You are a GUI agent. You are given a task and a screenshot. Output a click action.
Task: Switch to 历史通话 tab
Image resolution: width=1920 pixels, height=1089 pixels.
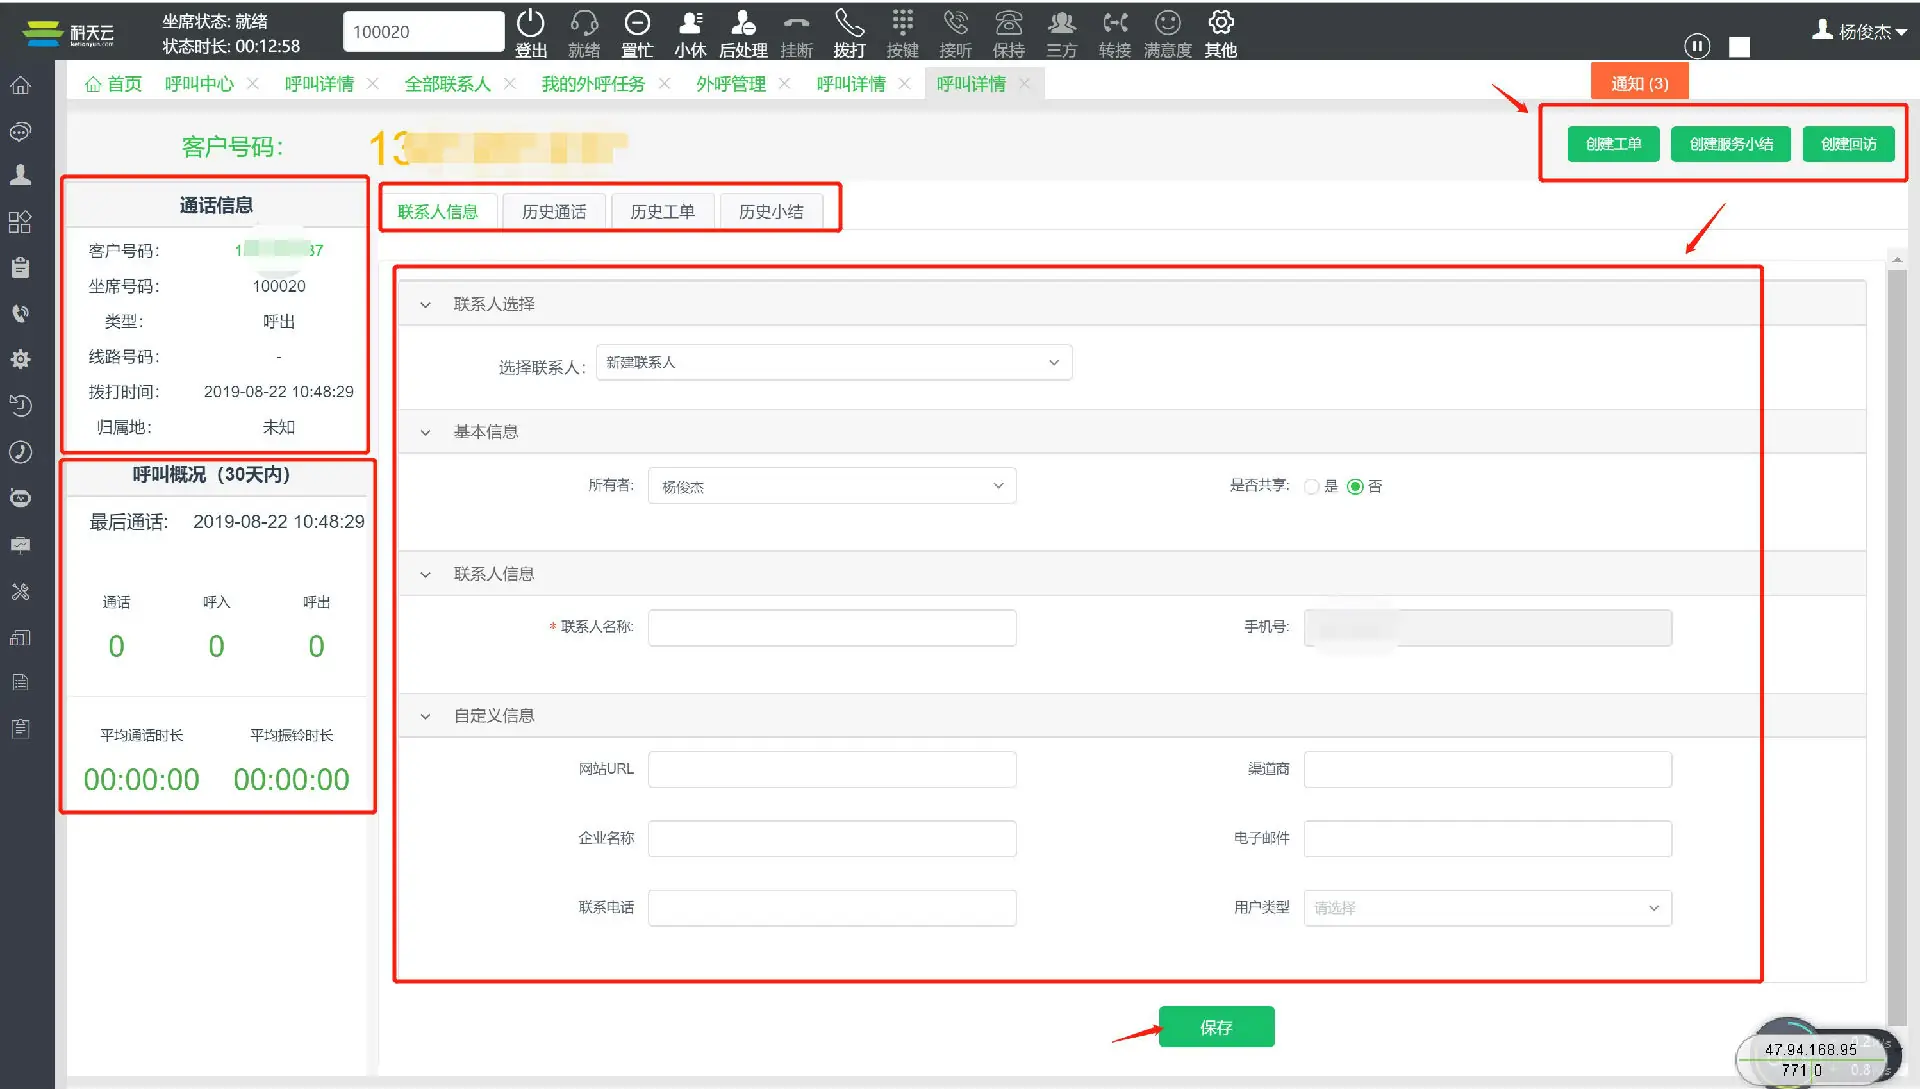pyautogui.click(x=554, y=212)
